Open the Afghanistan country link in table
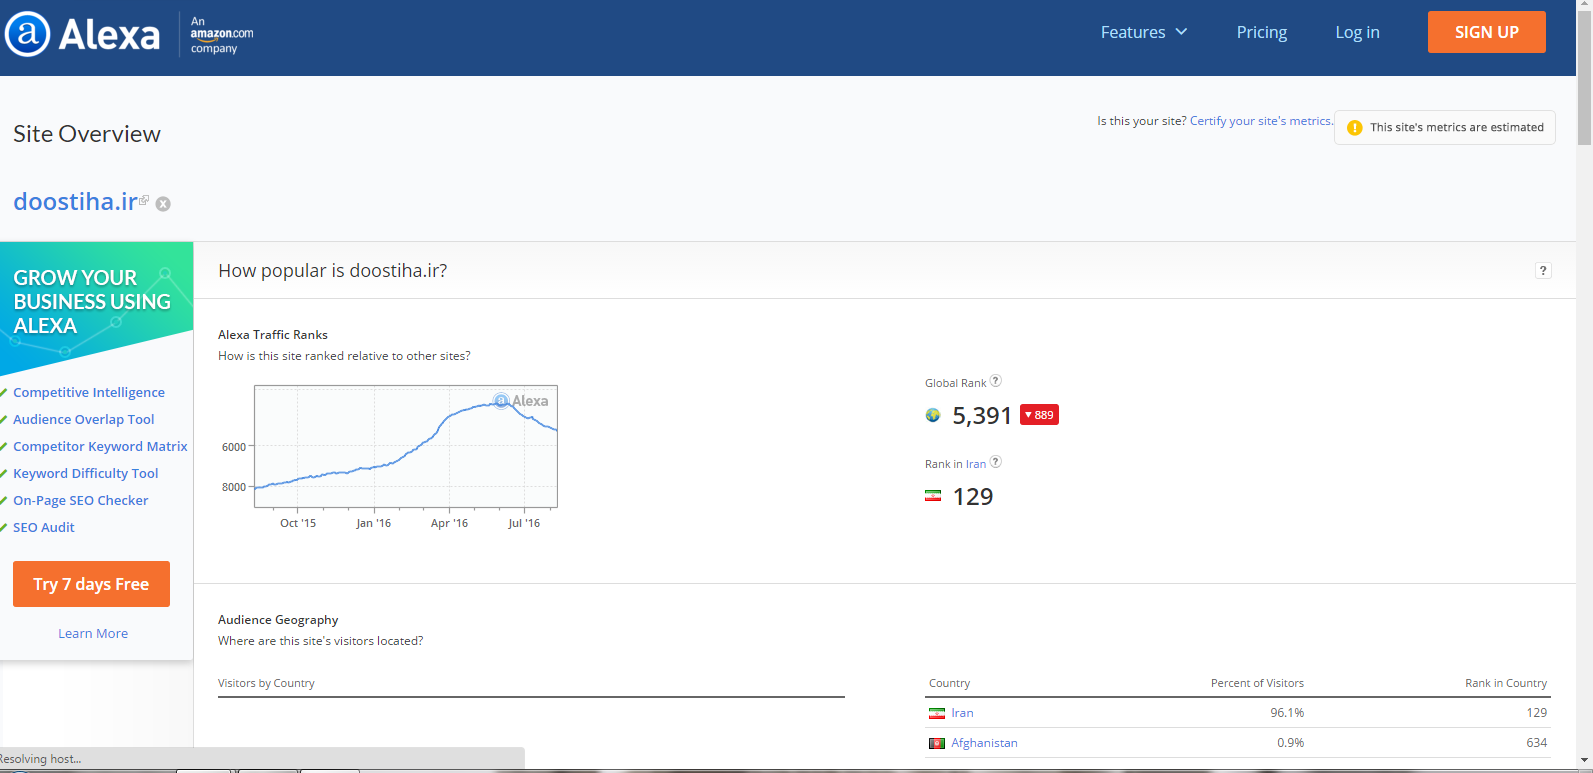Screen dimensions: 1593x773 tap(984, 743)
